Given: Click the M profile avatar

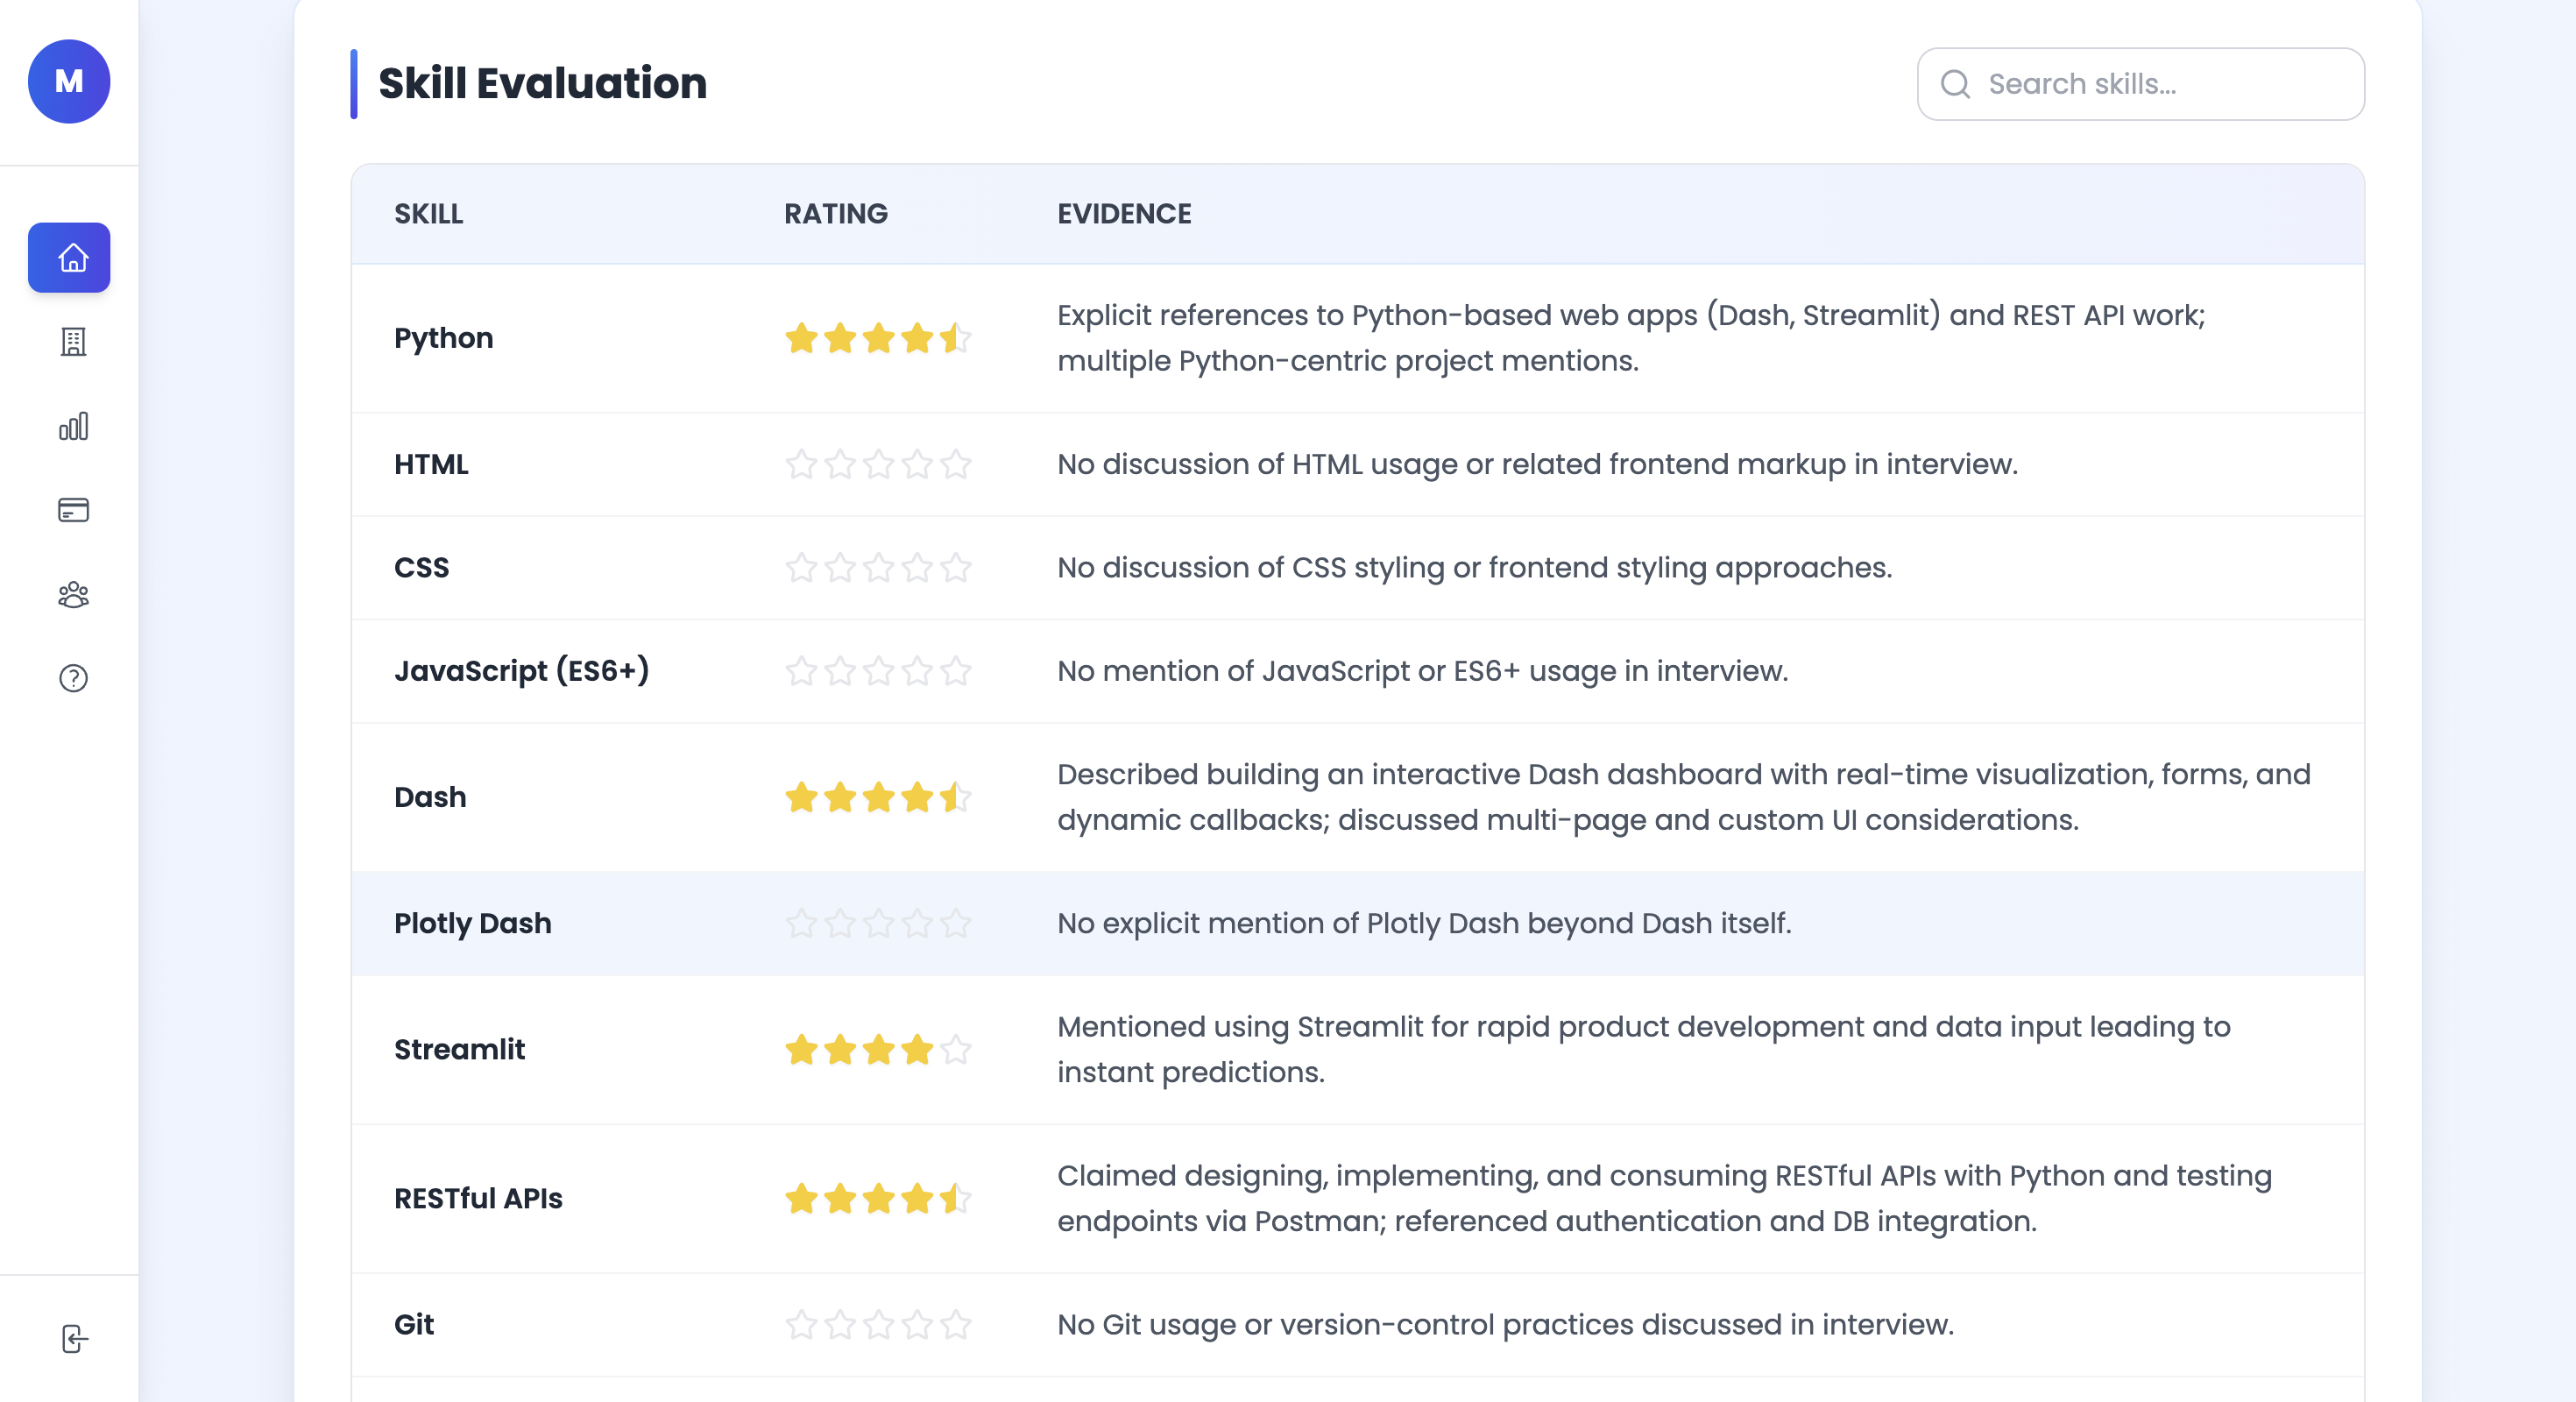Looking at the screenshot, I should point(69,82).
